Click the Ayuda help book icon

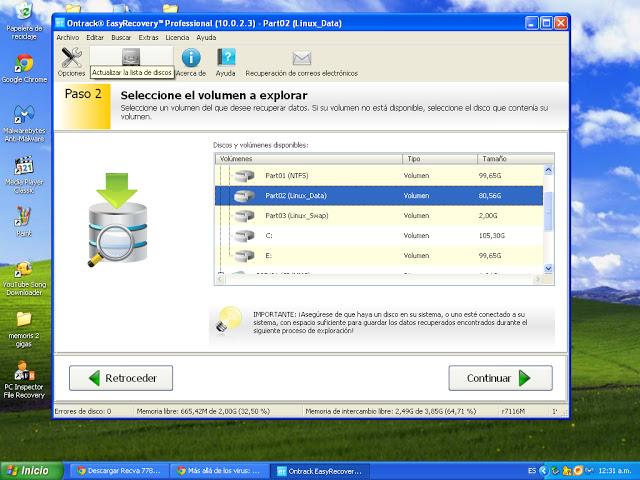point(226,58)
